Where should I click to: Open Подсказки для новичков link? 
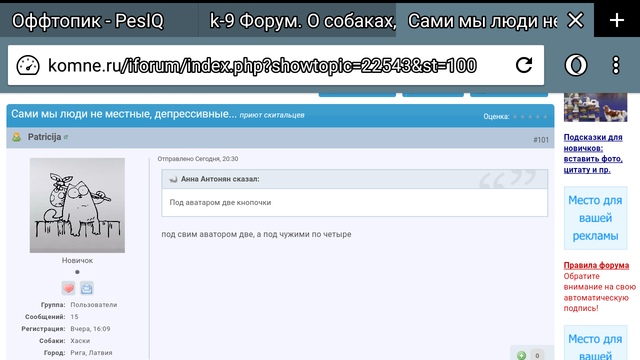[x=593, y=153]
